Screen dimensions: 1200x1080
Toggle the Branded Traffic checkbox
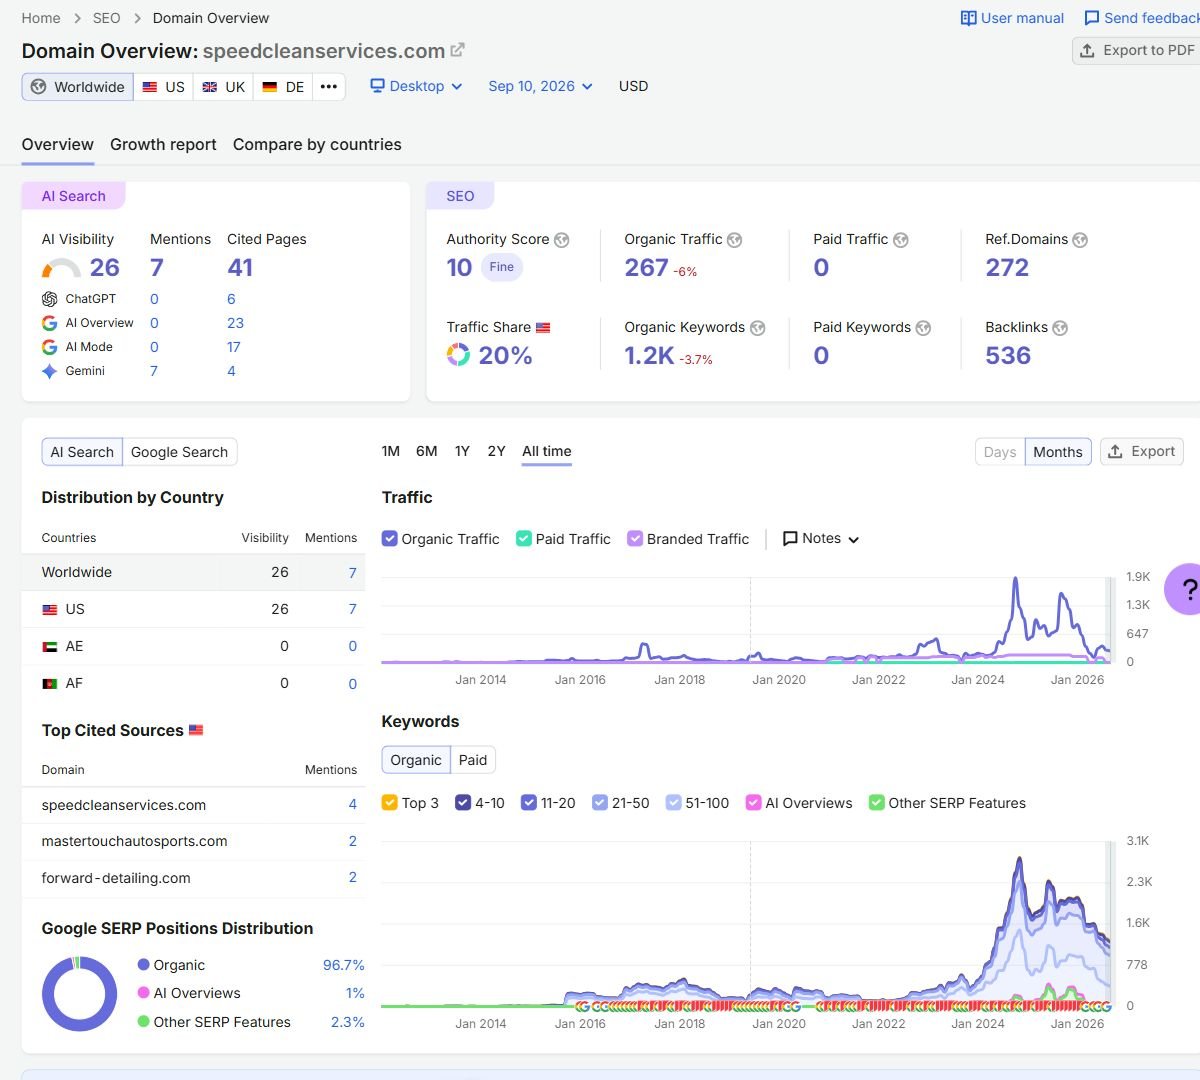[x=635, y=539]
